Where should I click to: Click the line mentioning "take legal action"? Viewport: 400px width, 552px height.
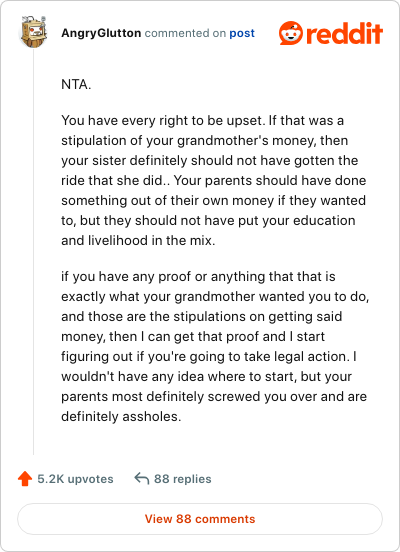coord(209,356)
